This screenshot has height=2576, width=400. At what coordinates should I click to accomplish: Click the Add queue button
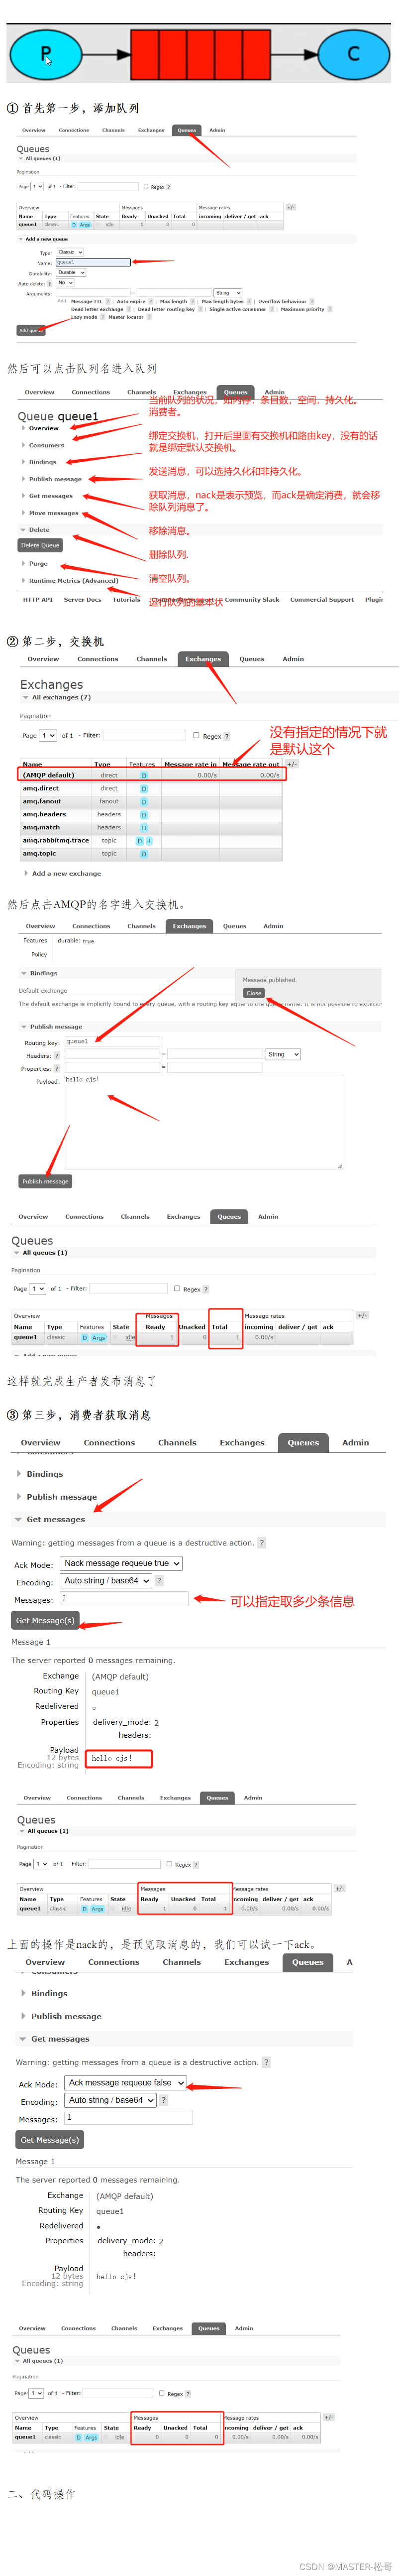(30, 330)
